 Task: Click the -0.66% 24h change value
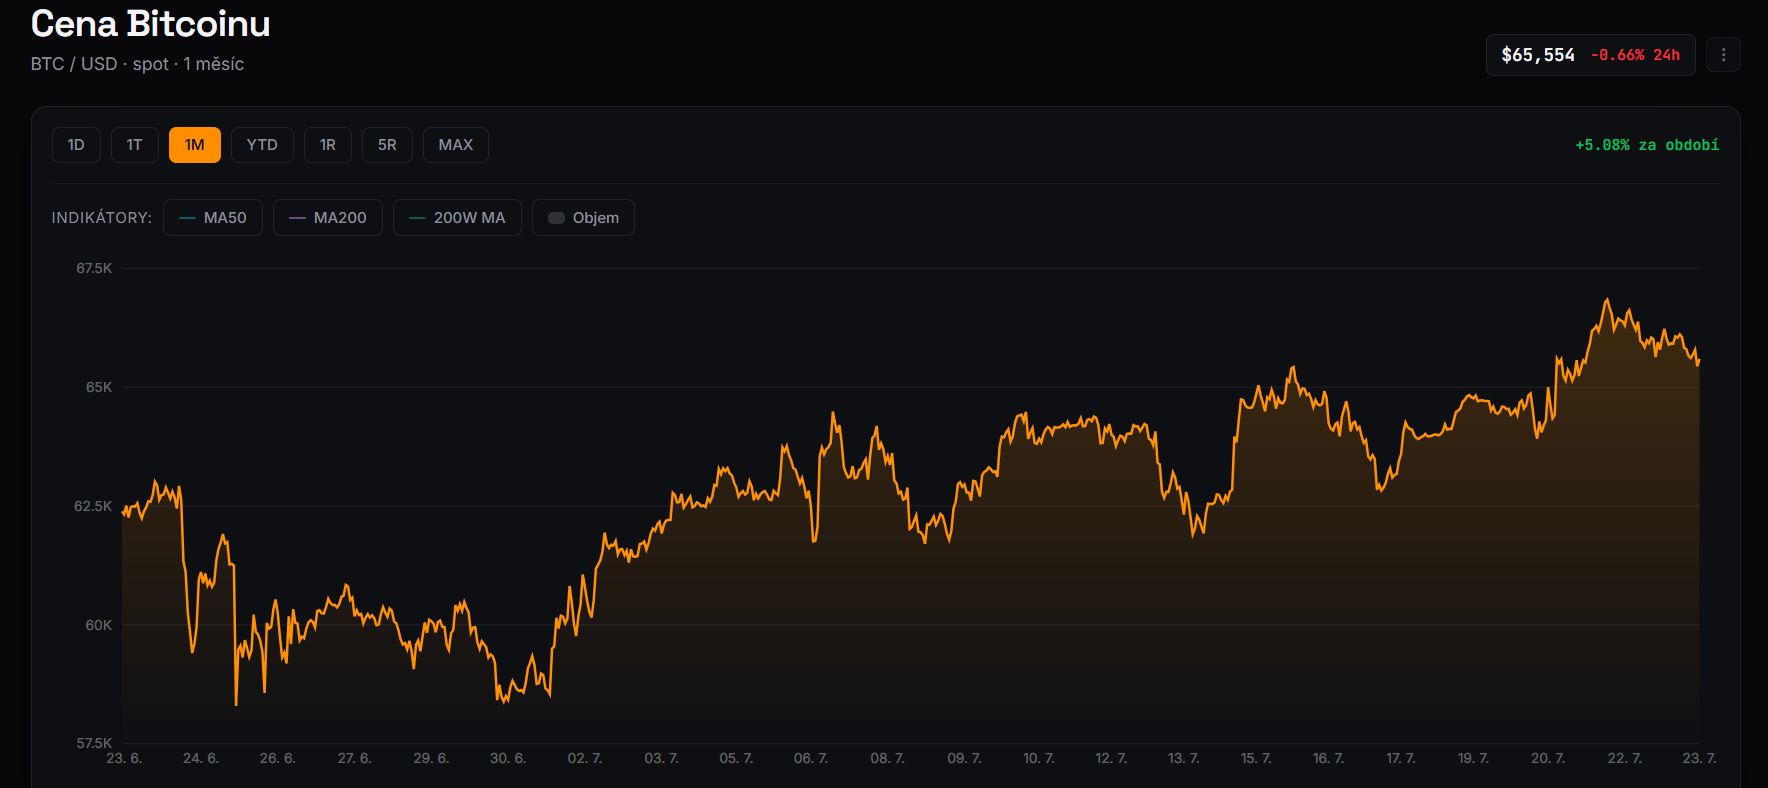(x=1635, y=55)
